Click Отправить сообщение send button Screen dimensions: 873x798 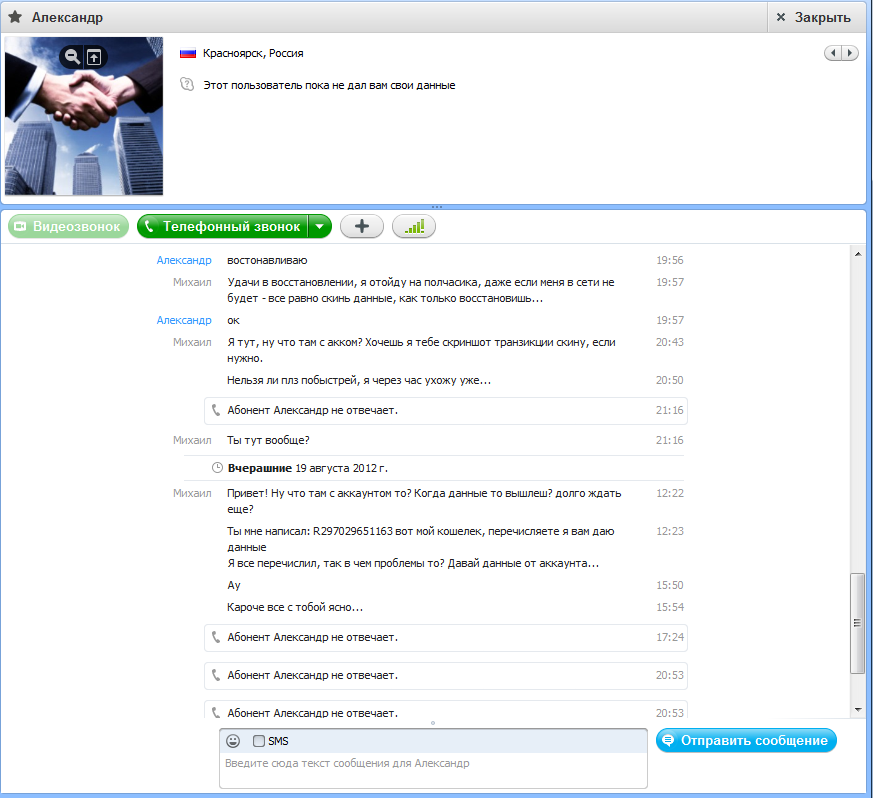(746, 740)
